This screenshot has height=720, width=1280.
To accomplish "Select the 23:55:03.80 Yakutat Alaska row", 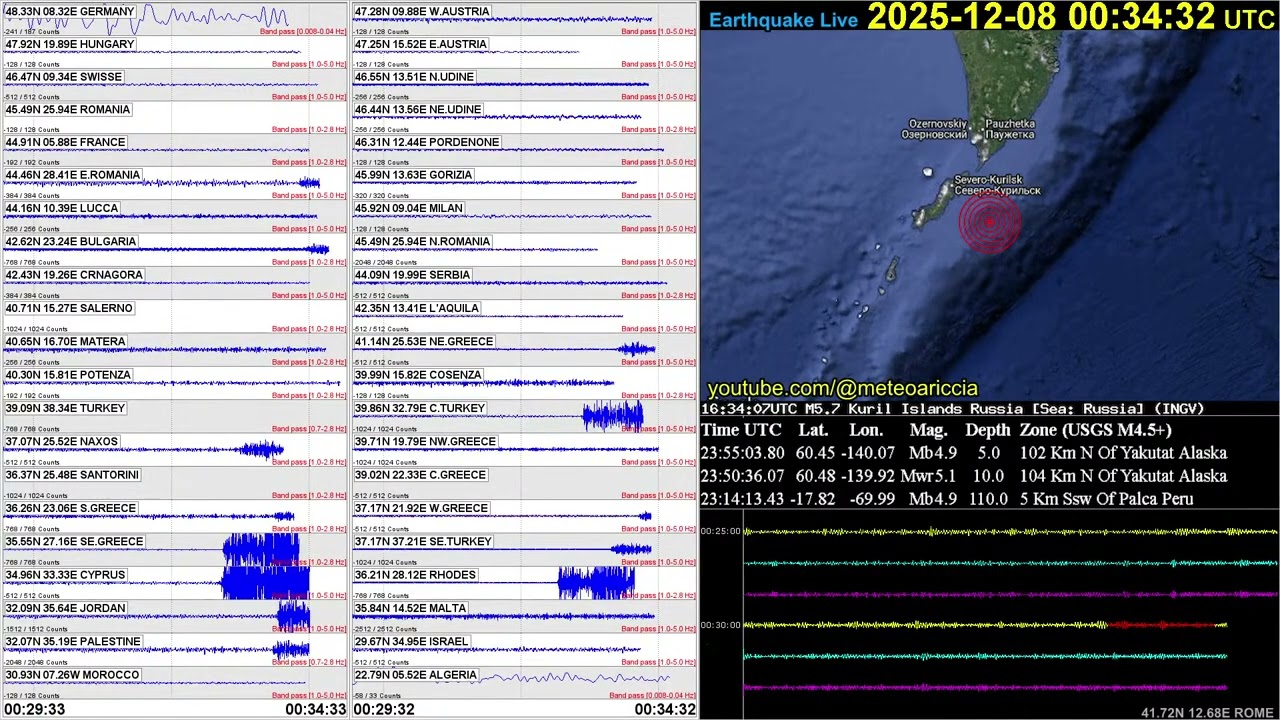I will pyautogui.click(x=964, y=453).
